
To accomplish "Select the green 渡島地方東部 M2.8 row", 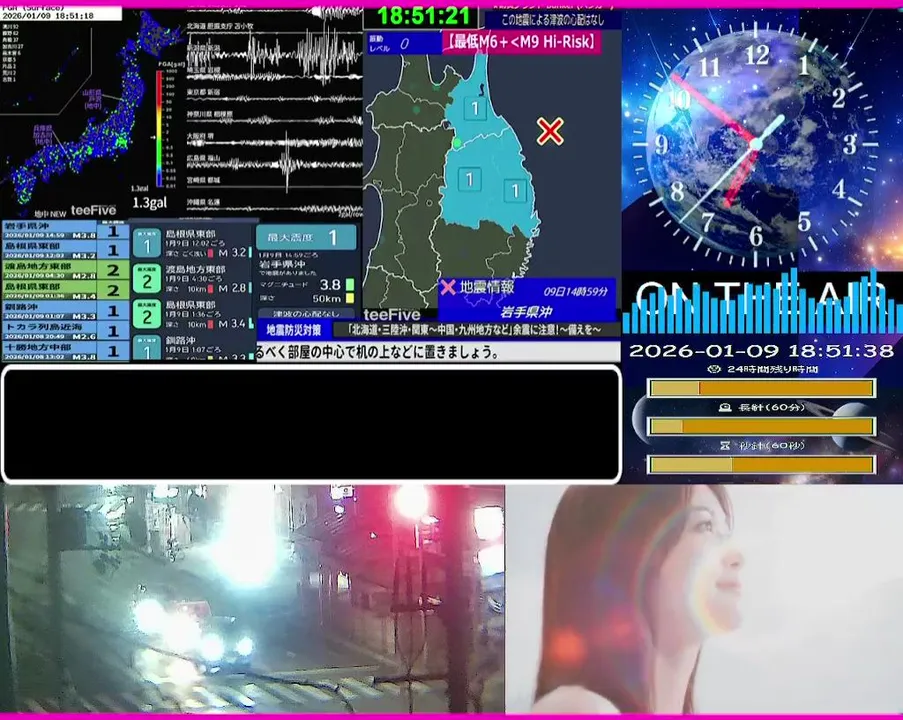I will pyautogui.click(x=65, y=270).
